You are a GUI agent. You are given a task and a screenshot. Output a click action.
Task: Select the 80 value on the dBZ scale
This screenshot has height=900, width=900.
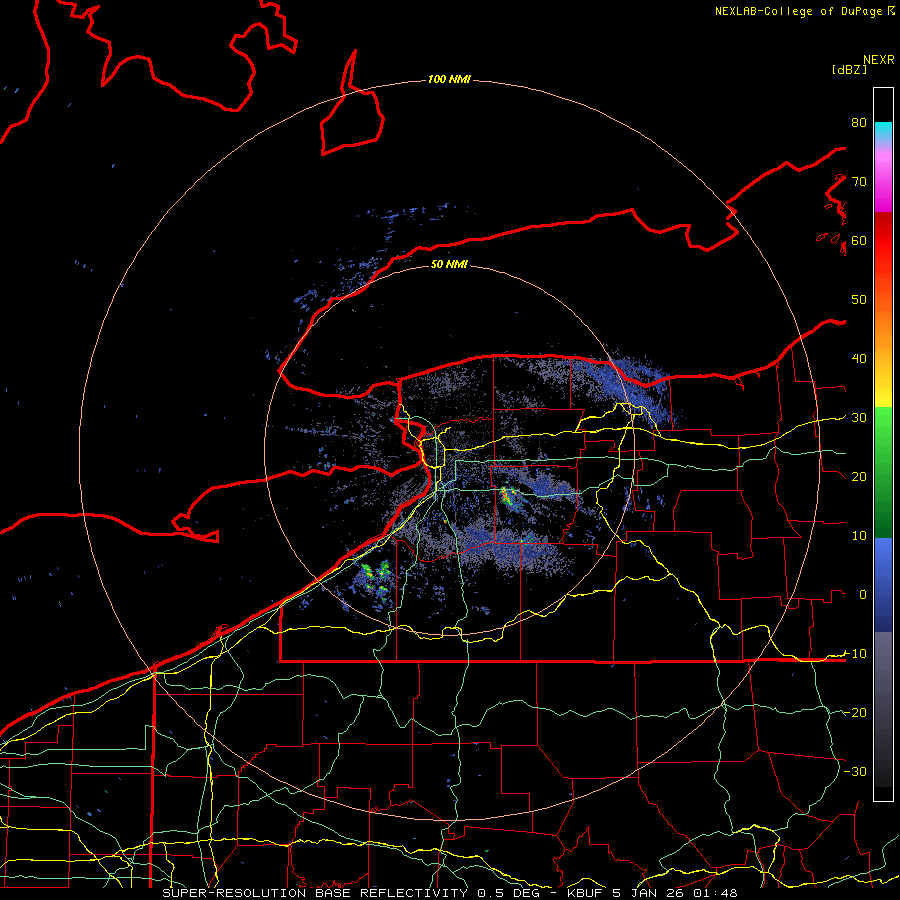click(x=859, y=123)
